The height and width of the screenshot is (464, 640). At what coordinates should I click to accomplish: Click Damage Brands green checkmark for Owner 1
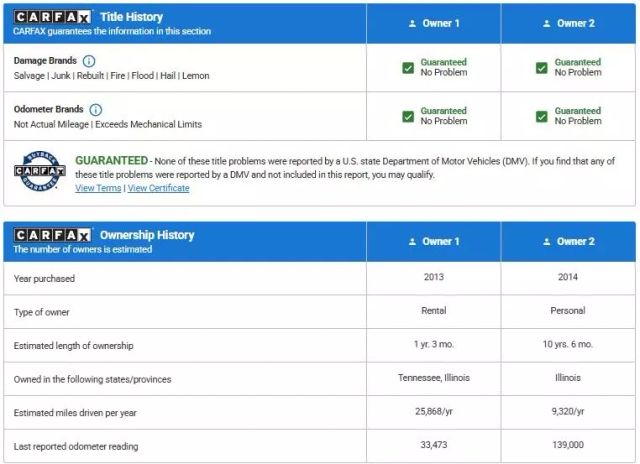(x=408, y=68)
